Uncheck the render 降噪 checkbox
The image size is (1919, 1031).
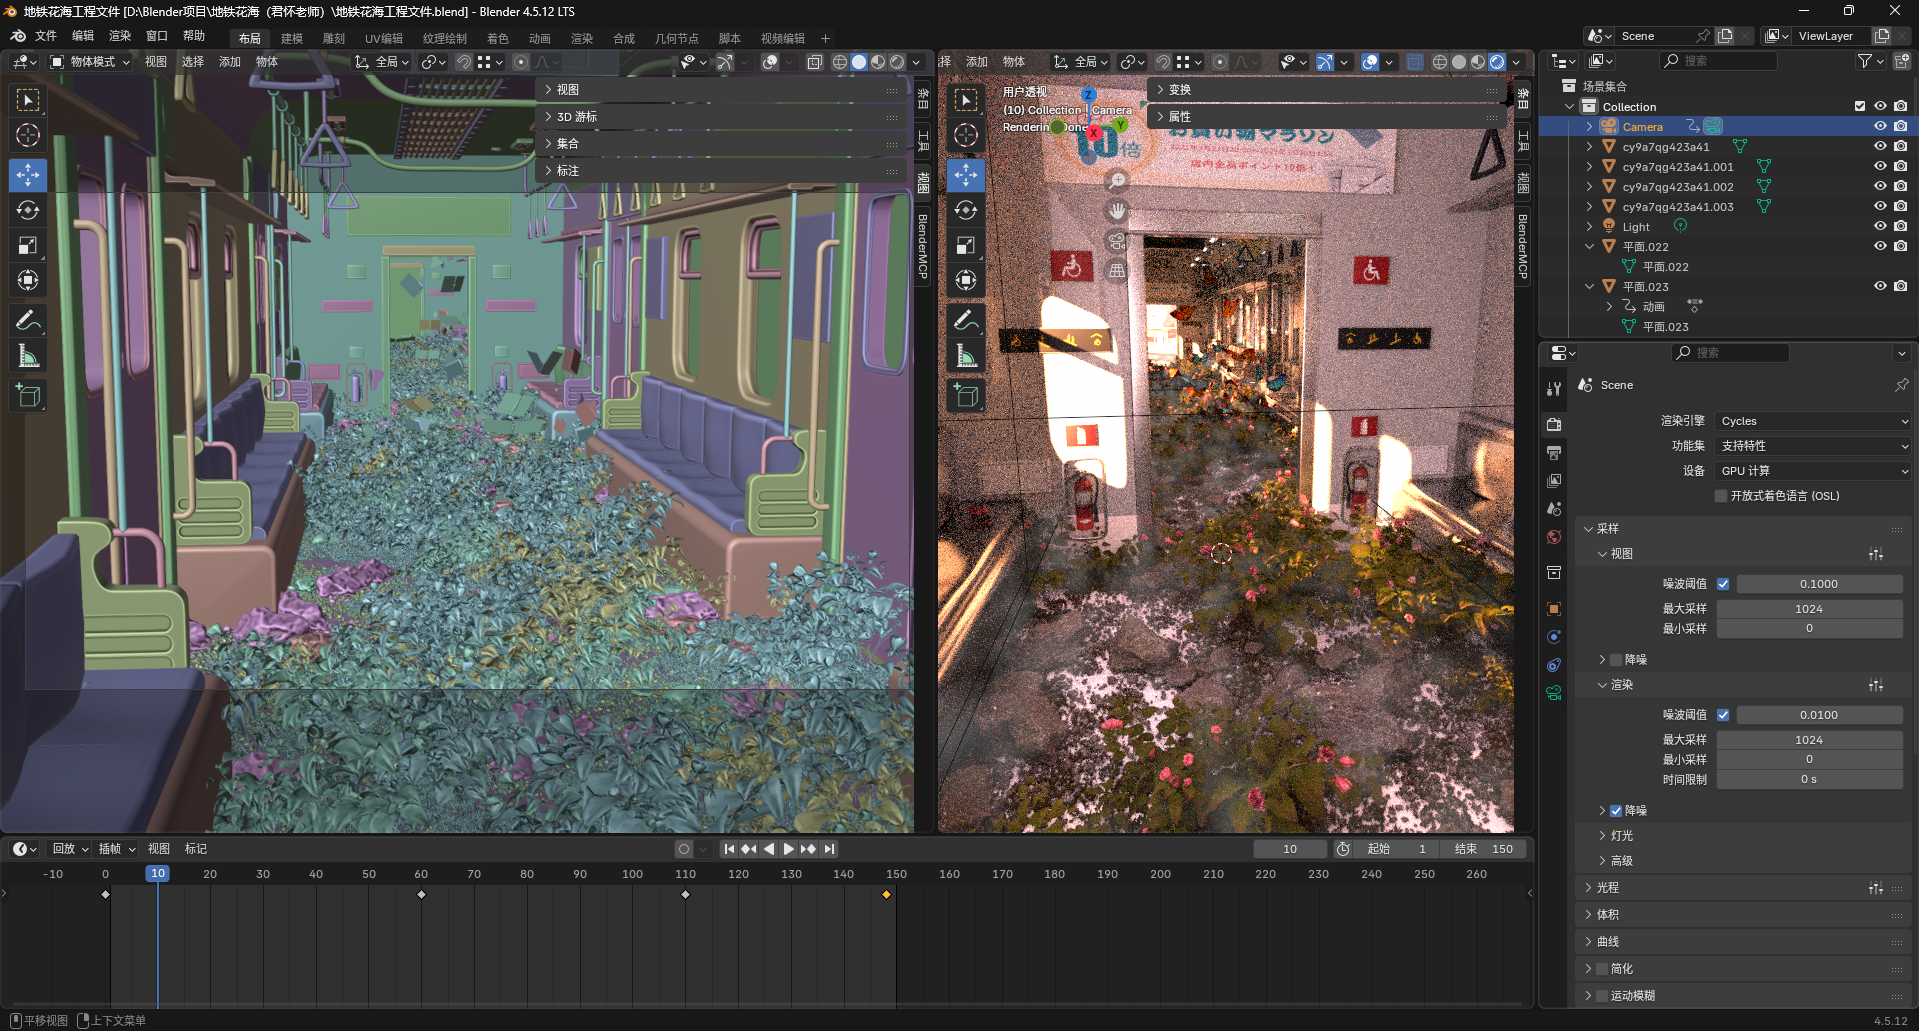(x=1616, y=811)
